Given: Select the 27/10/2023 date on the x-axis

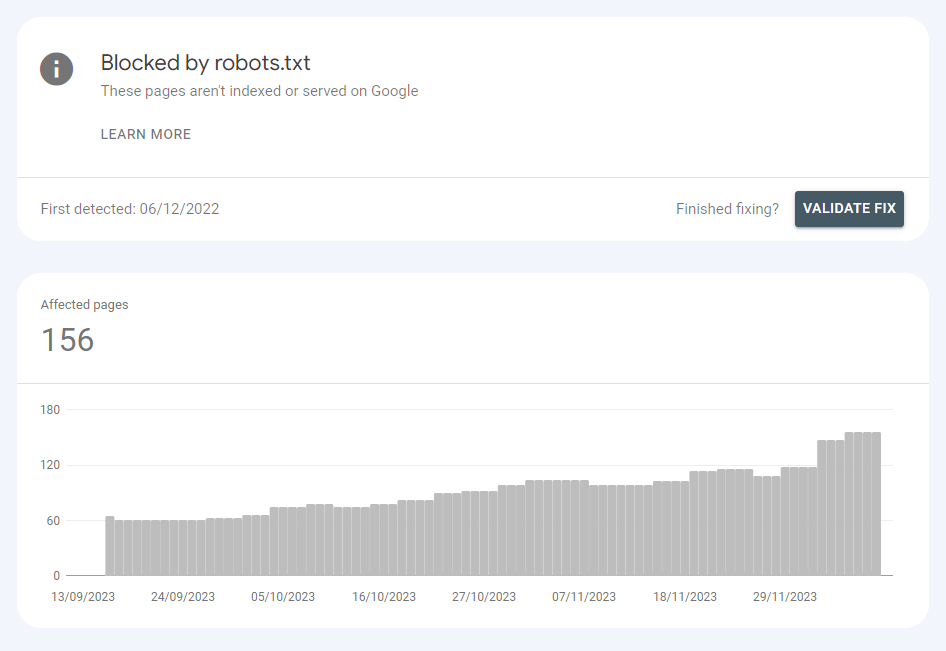Looking at the screenshot, I should (x=484, y=595).
